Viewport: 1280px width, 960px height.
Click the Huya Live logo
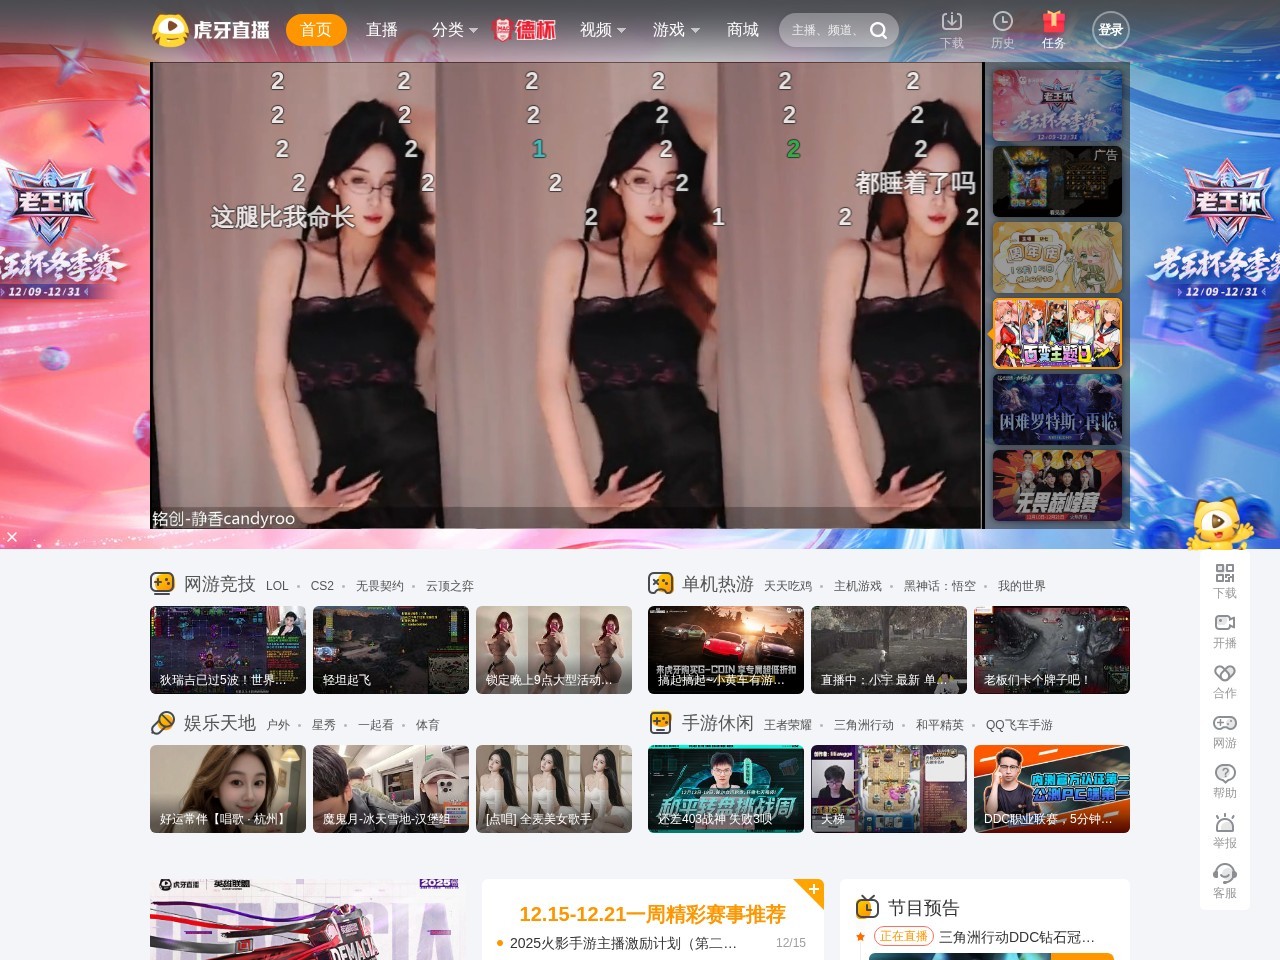pos(211,30)
